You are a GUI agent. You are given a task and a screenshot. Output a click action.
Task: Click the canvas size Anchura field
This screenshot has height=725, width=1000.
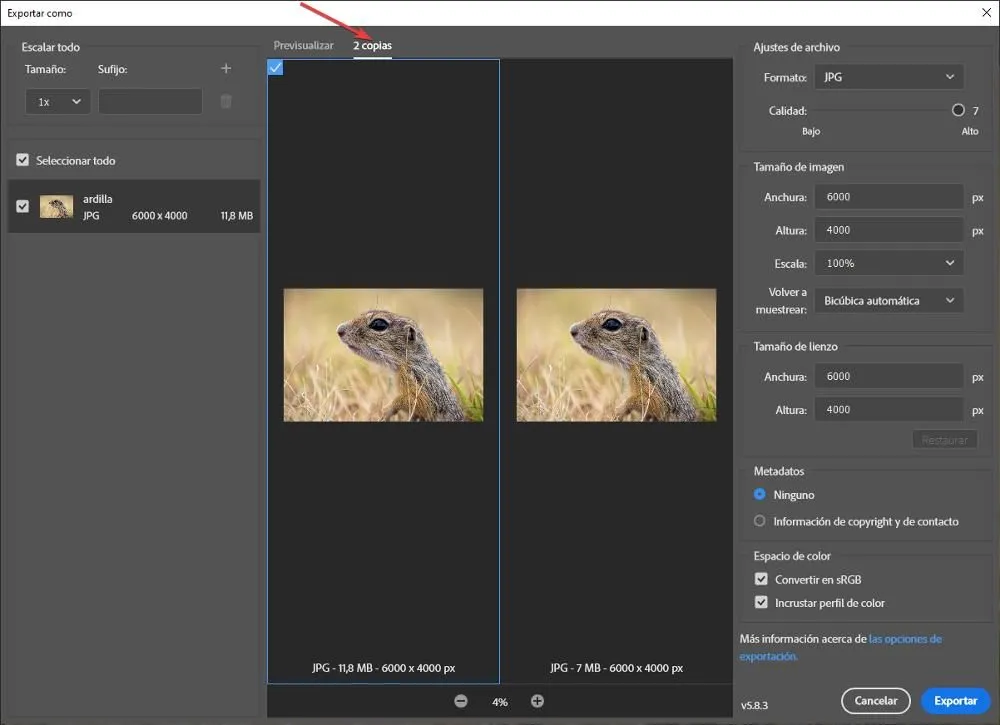(x=889, y=377)
